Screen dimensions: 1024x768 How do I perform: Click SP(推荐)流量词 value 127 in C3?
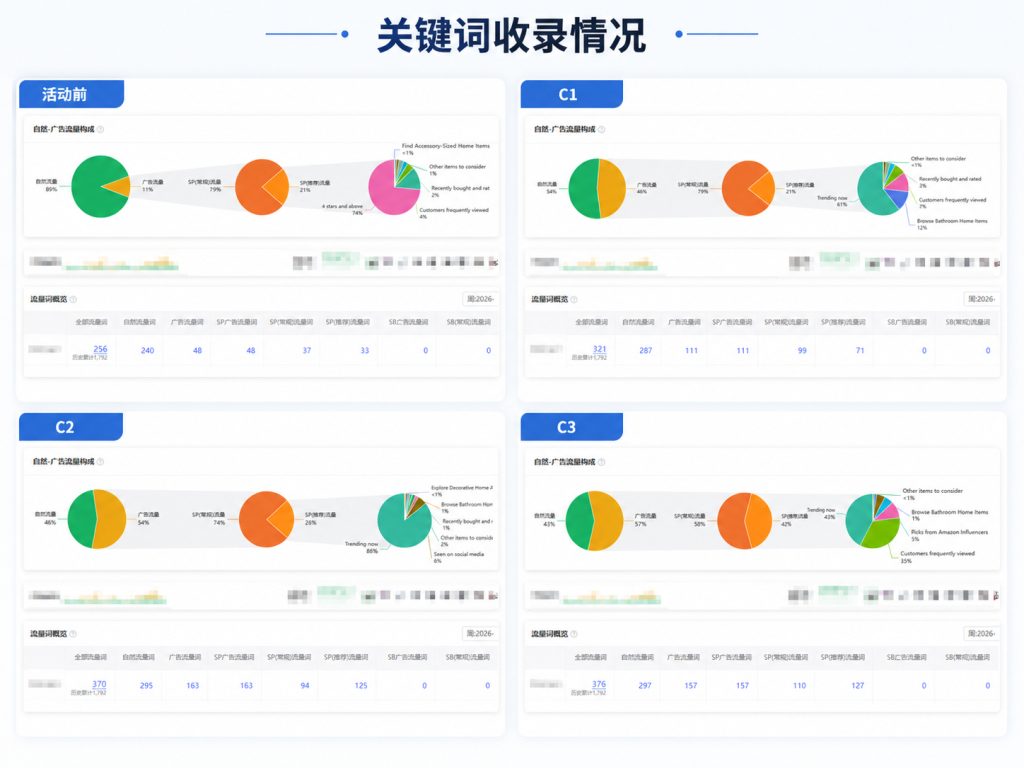[x=857, y=686]
